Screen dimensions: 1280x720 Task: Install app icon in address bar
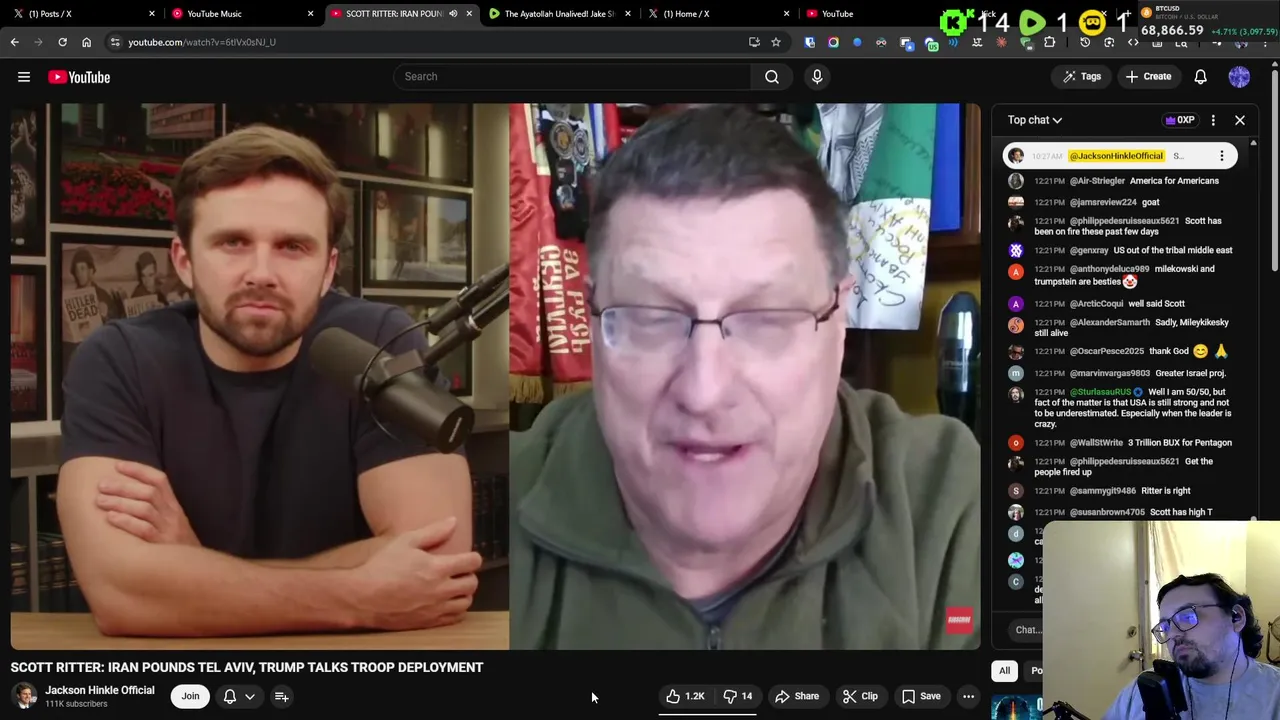tap(754, 42)
